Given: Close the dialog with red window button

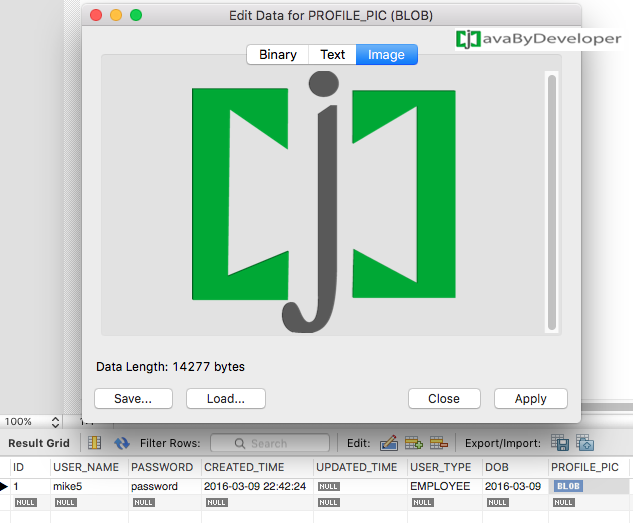Looking at the screenshot, I should (96, 15).
